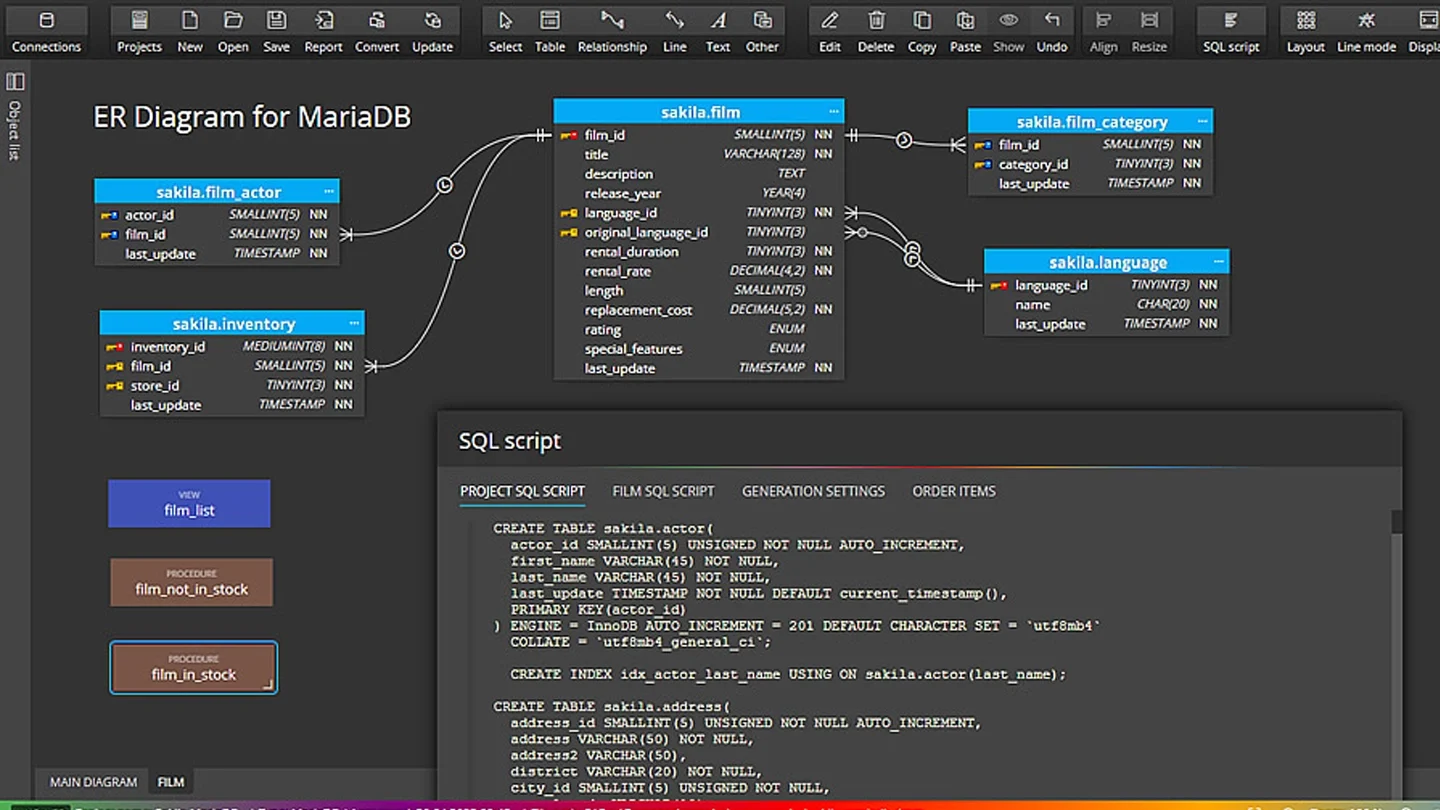Switch to MAIN DIAGRAM tab
Screen dimensions: 1440x810
[94, 782]
